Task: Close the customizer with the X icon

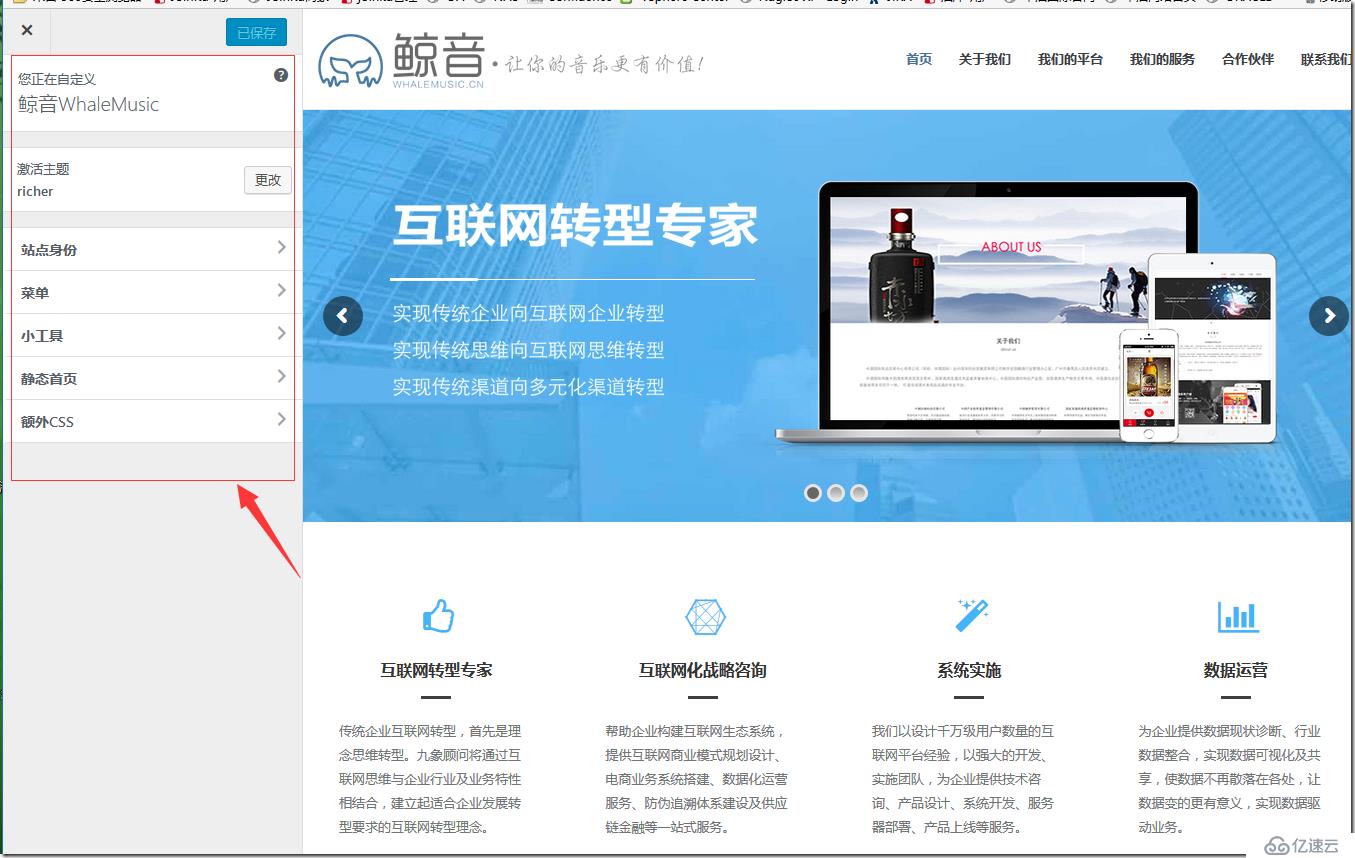Action: [x=27, y=30]
